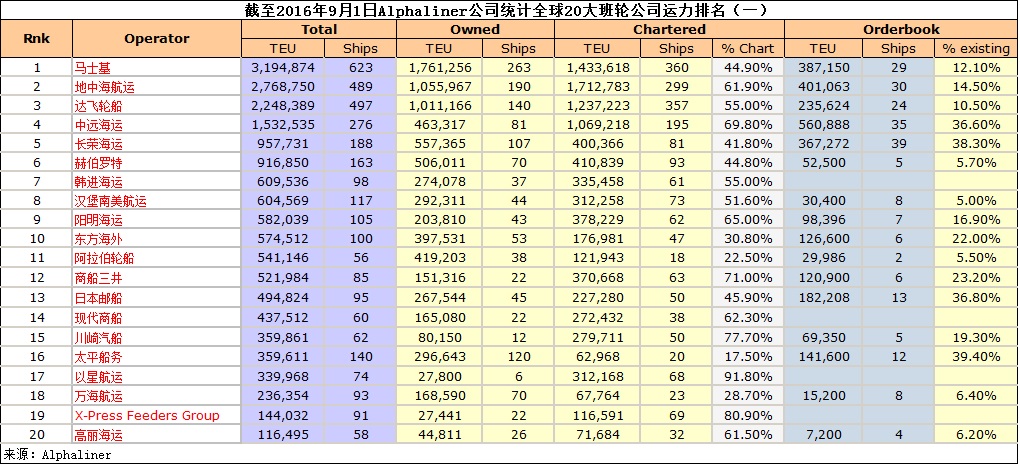The width and height of the screenshot is (1020, 466).
Task: Select the Chartered group header
Action: point(669,30)
